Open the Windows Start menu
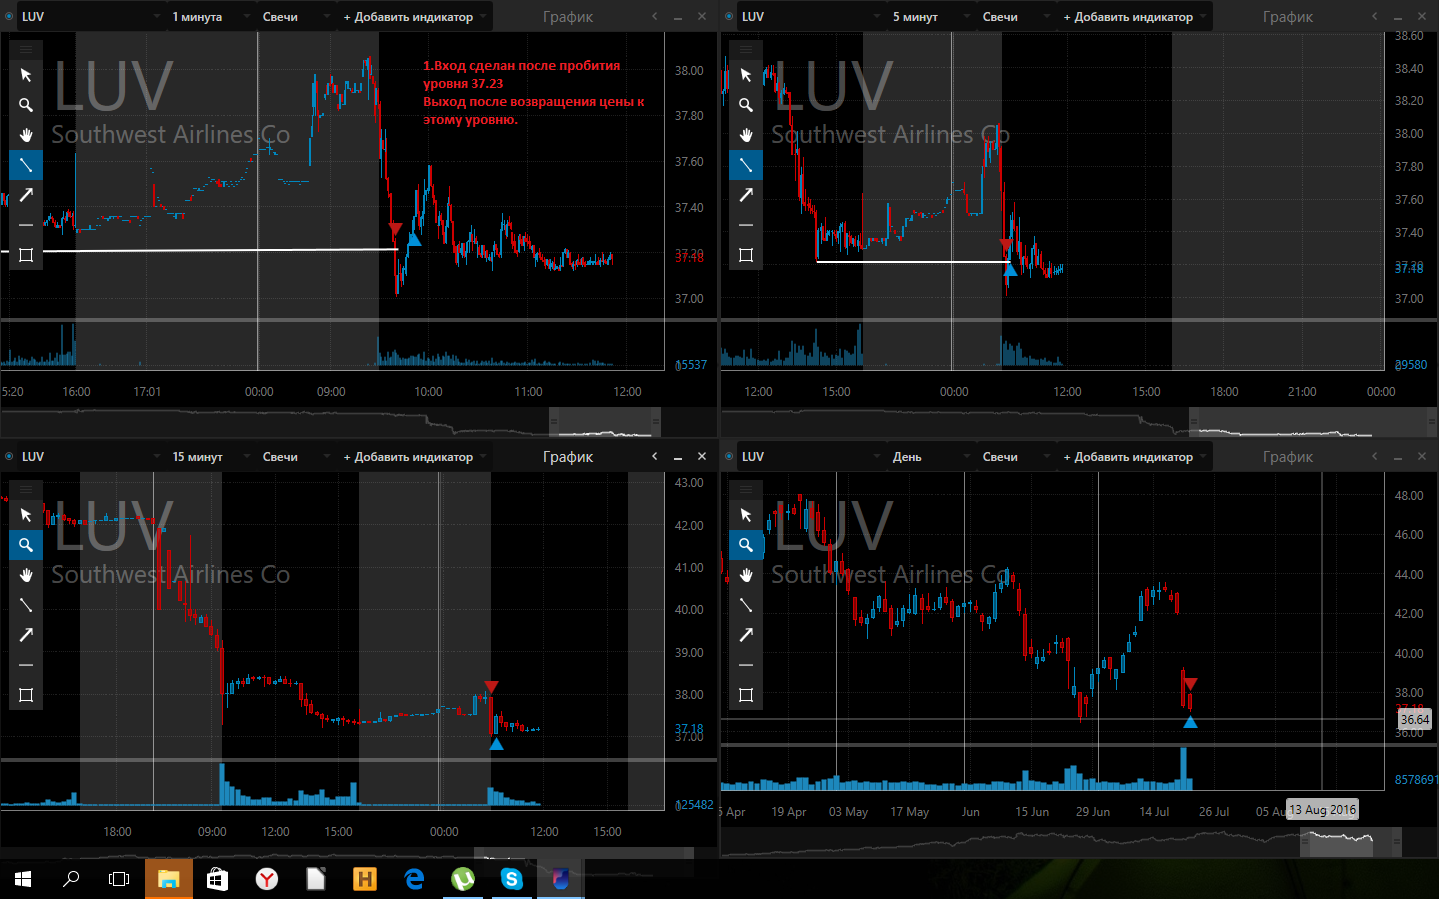The height and width of the screenshot is (899, 1439). click(23, 879)
